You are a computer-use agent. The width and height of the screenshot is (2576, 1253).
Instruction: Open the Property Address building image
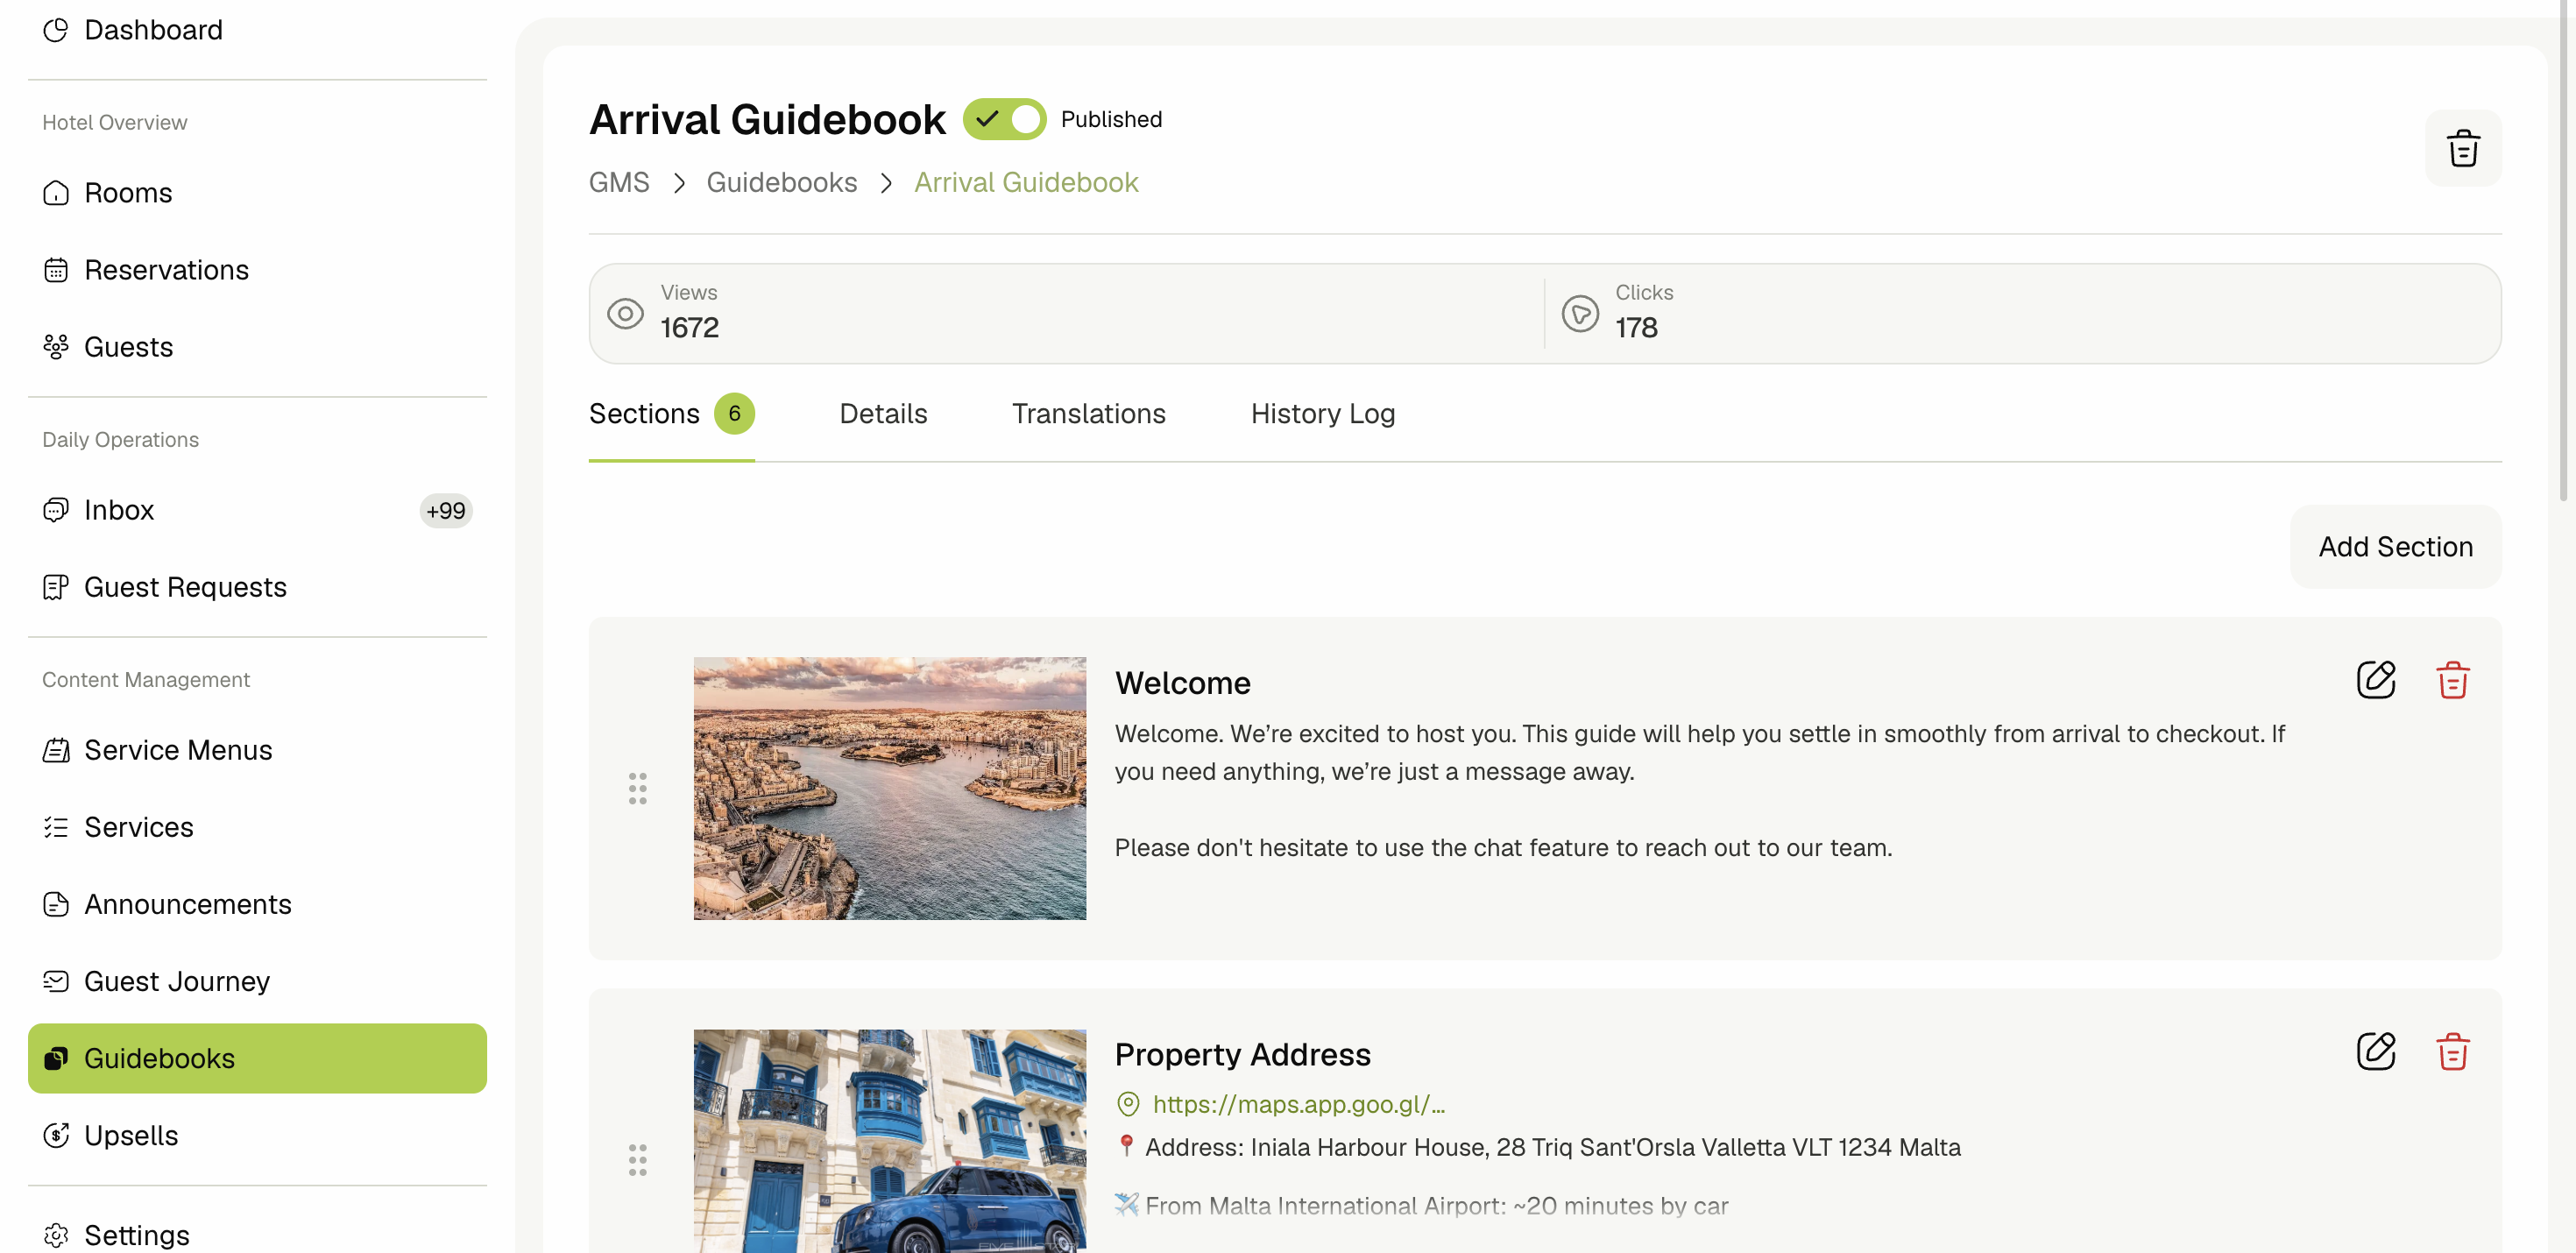(x=889, y=1141)
